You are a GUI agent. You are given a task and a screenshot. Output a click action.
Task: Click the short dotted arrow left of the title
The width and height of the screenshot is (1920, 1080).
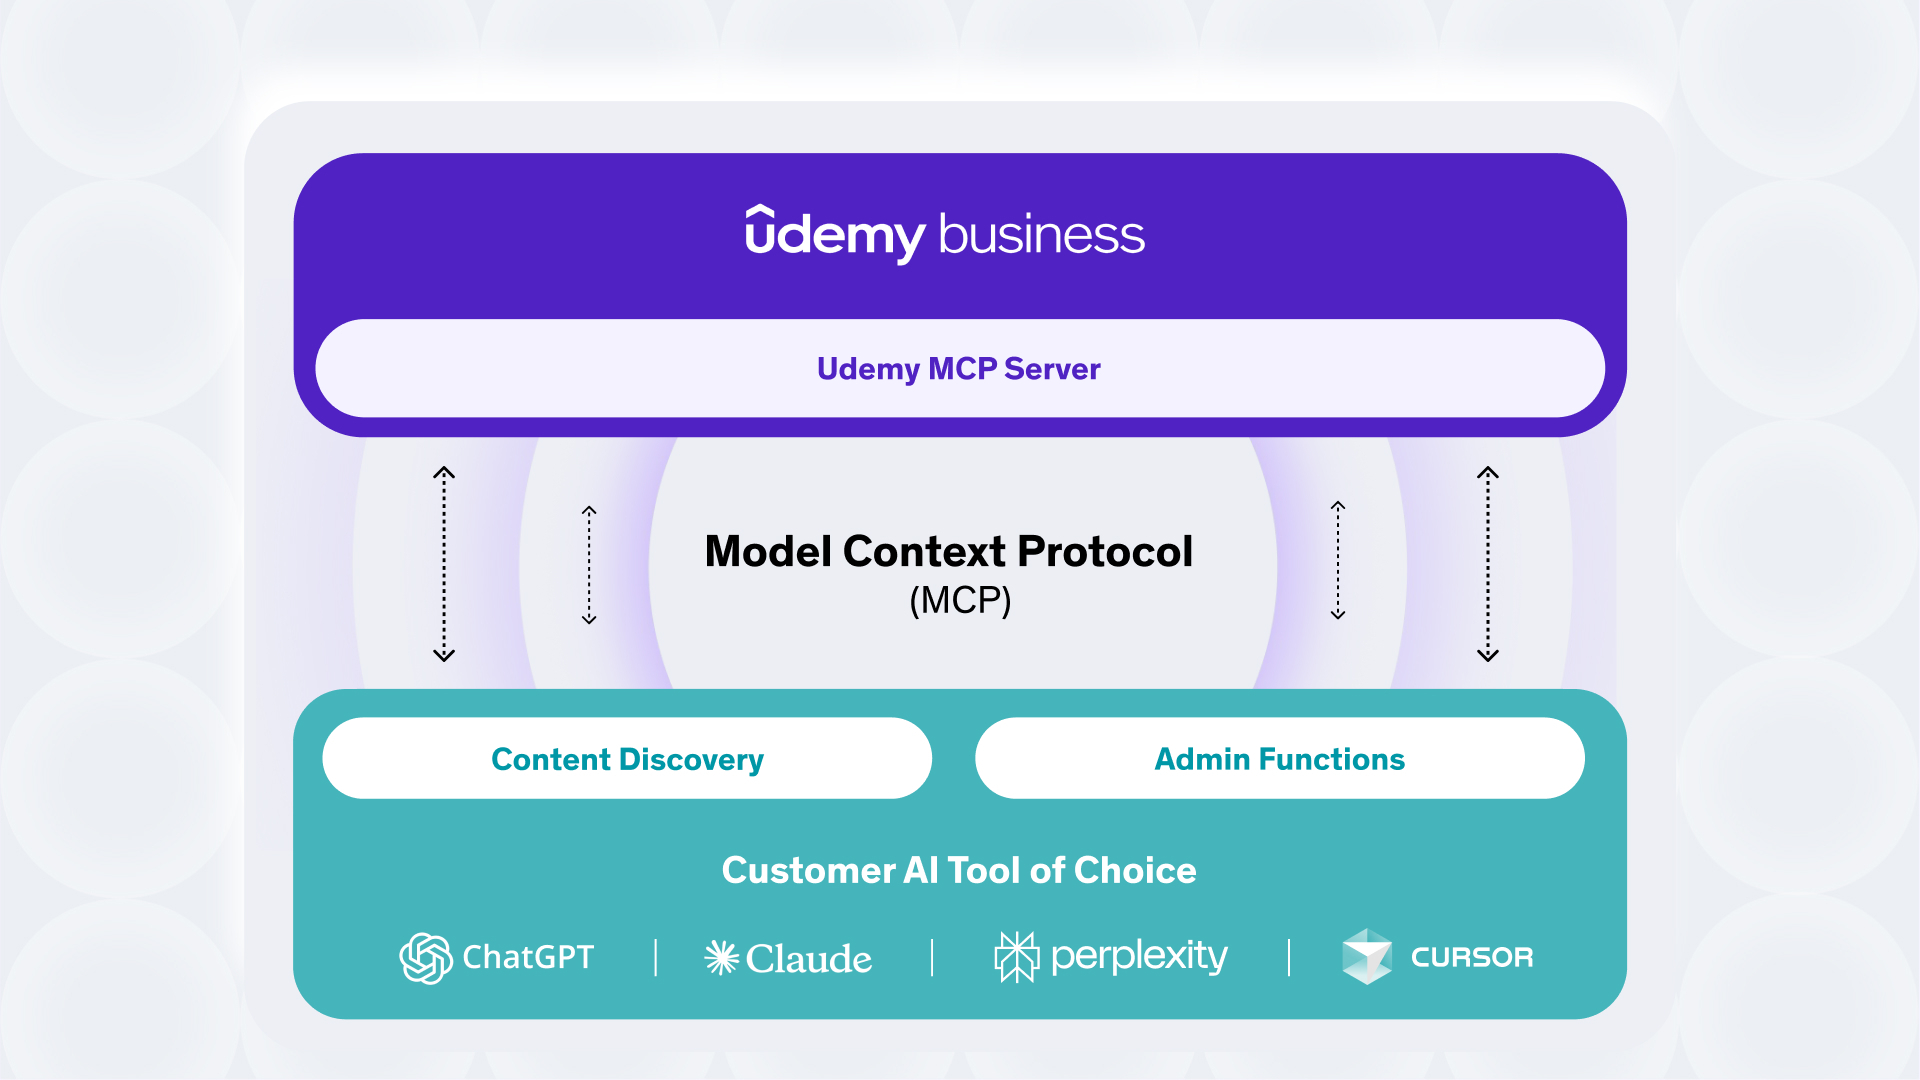click(x=589, y=565)
